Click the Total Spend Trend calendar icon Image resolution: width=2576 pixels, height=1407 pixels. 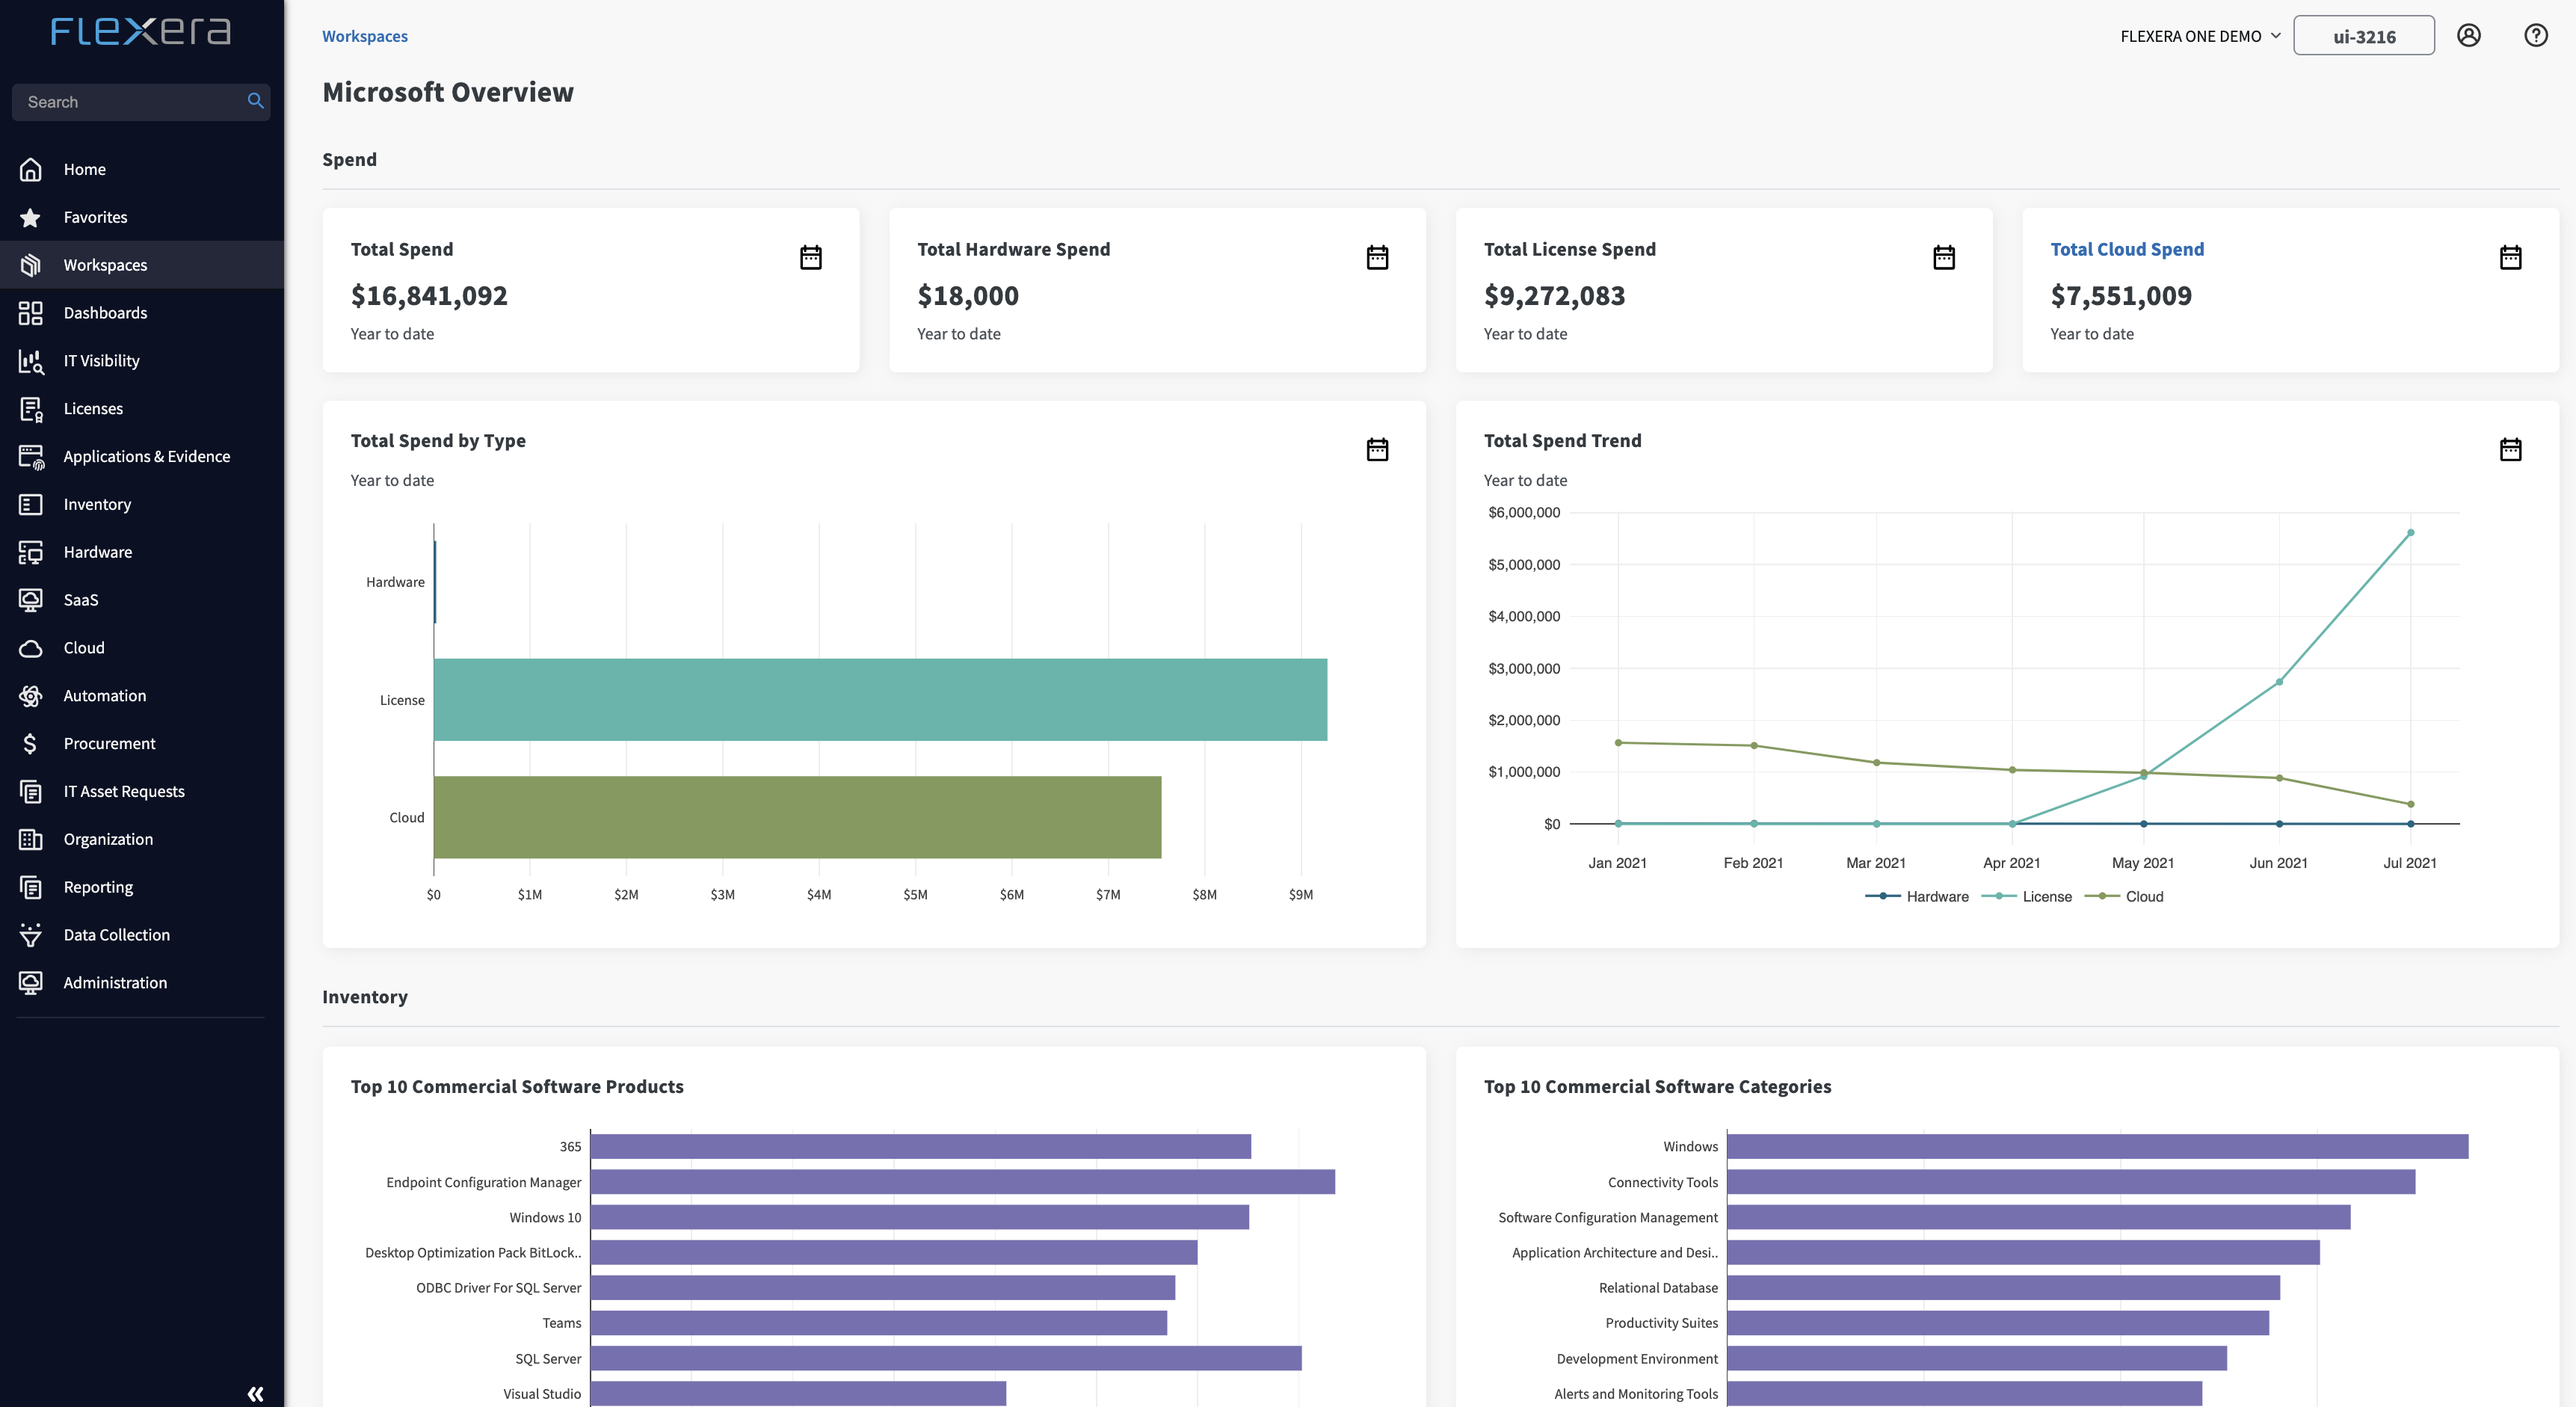[2509, 449]
